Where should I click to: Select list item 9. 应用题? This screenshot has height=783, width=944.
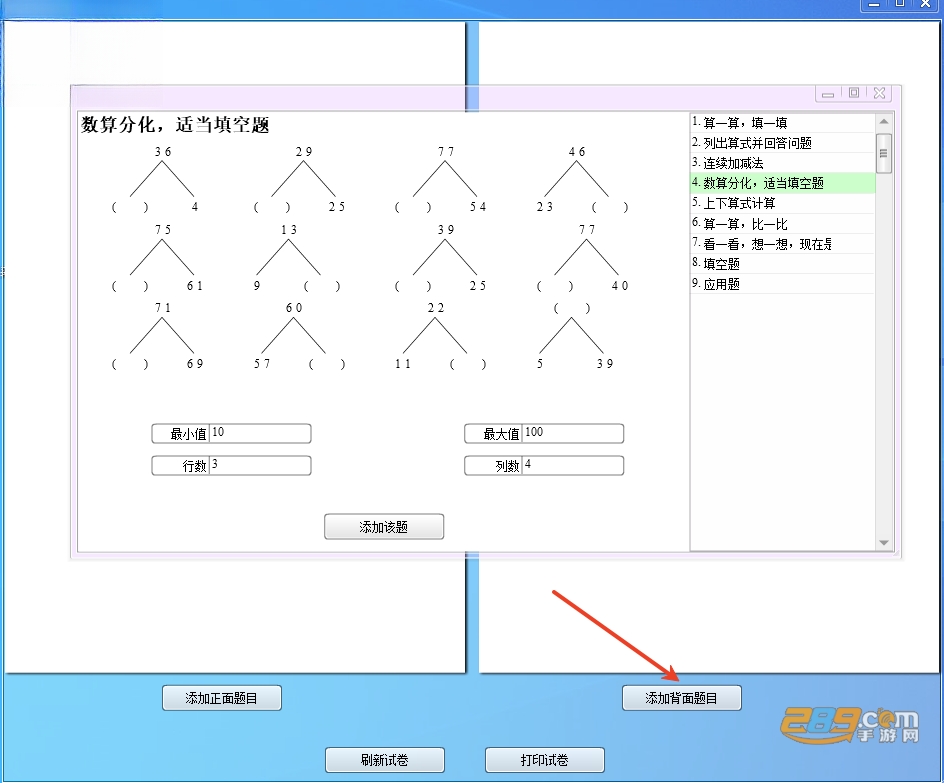(782, 284)
